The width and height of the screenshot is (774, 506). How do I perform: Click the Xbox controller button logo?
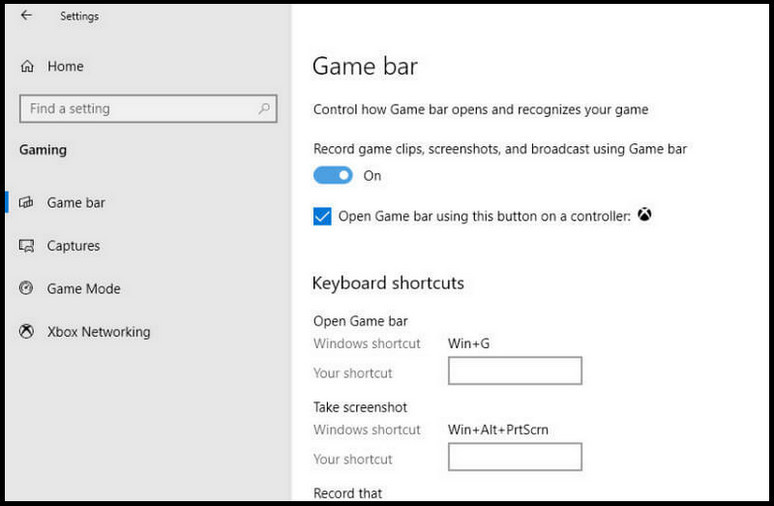645,215
